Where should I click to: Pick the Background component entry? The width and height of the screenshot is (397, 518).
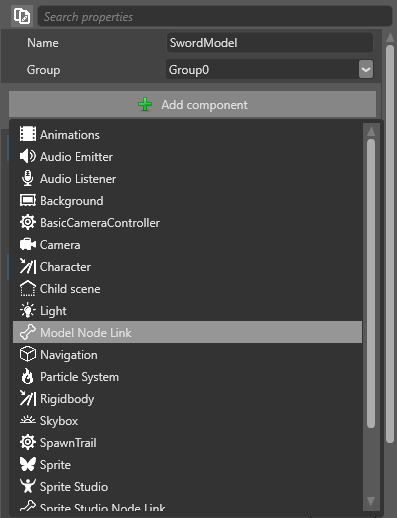[187, 200]
